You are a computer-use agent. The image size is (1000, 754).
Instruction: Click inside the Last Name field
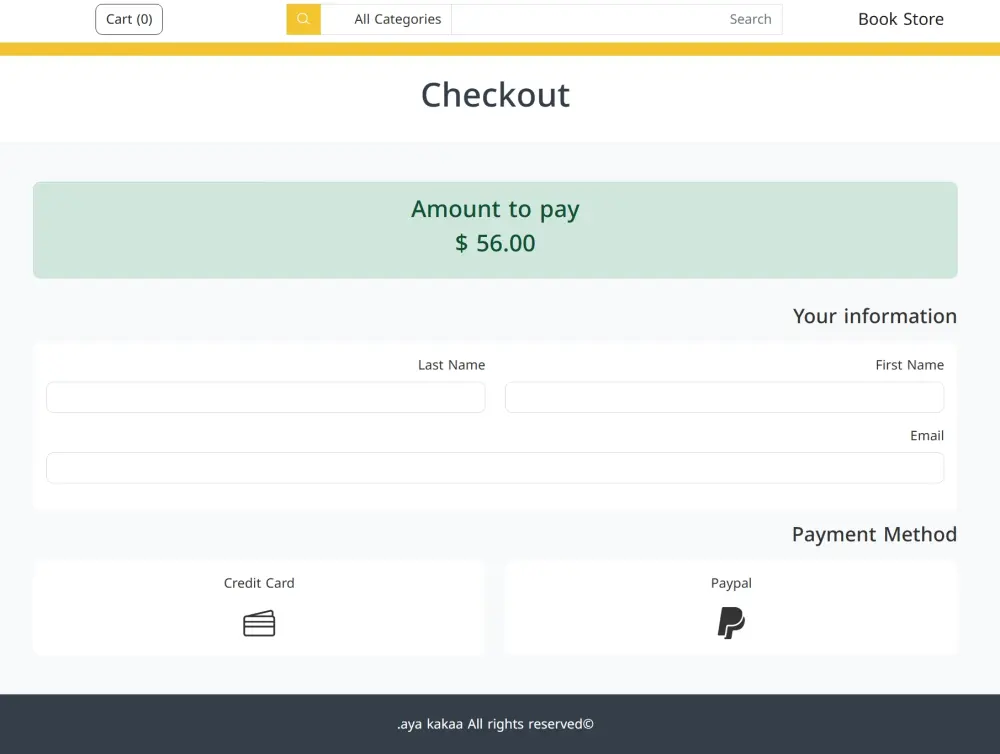(x=265, y=397)
